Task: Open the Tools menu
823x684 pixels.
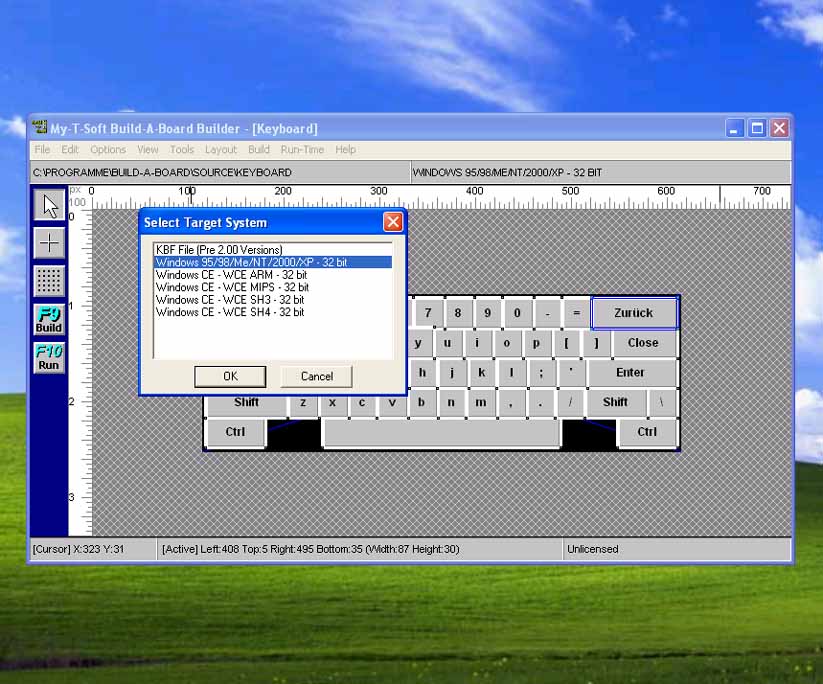Action: [x=182, y=150]
